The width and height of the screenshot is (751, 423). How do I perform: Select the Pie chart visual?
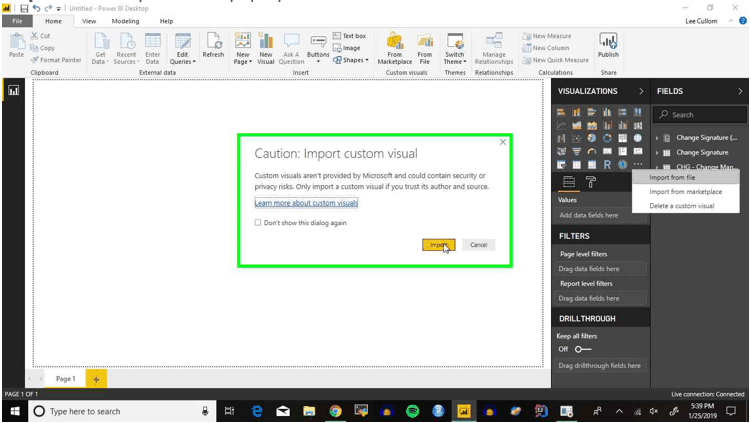click(592, 138)
